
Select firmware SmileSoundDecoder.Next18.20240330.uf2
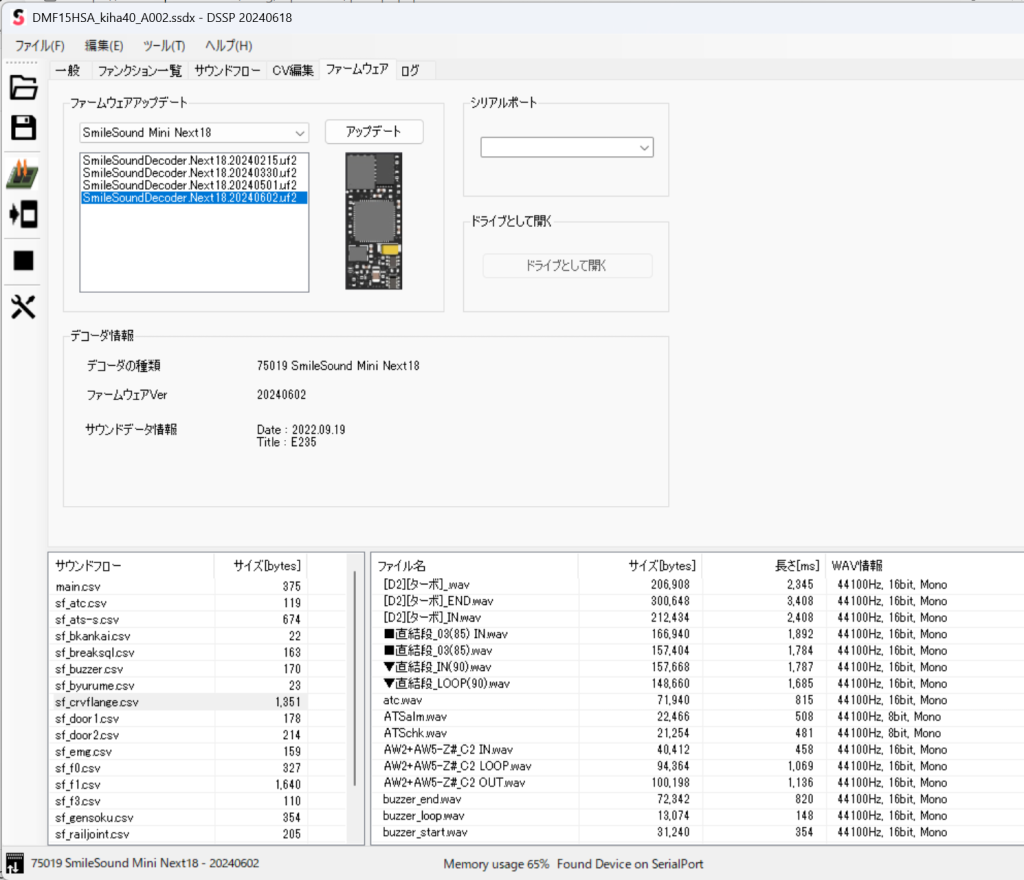coord(189,172)
